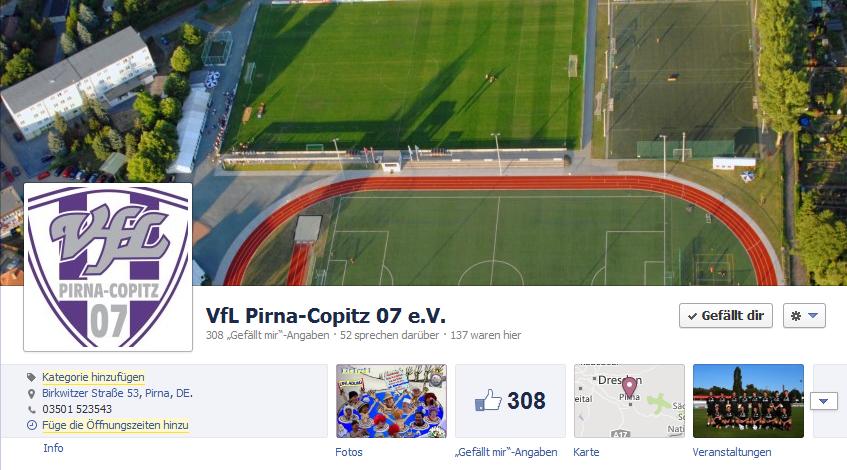
Task: Expand the gear dropdown arrow
Action: coord(812,315)
